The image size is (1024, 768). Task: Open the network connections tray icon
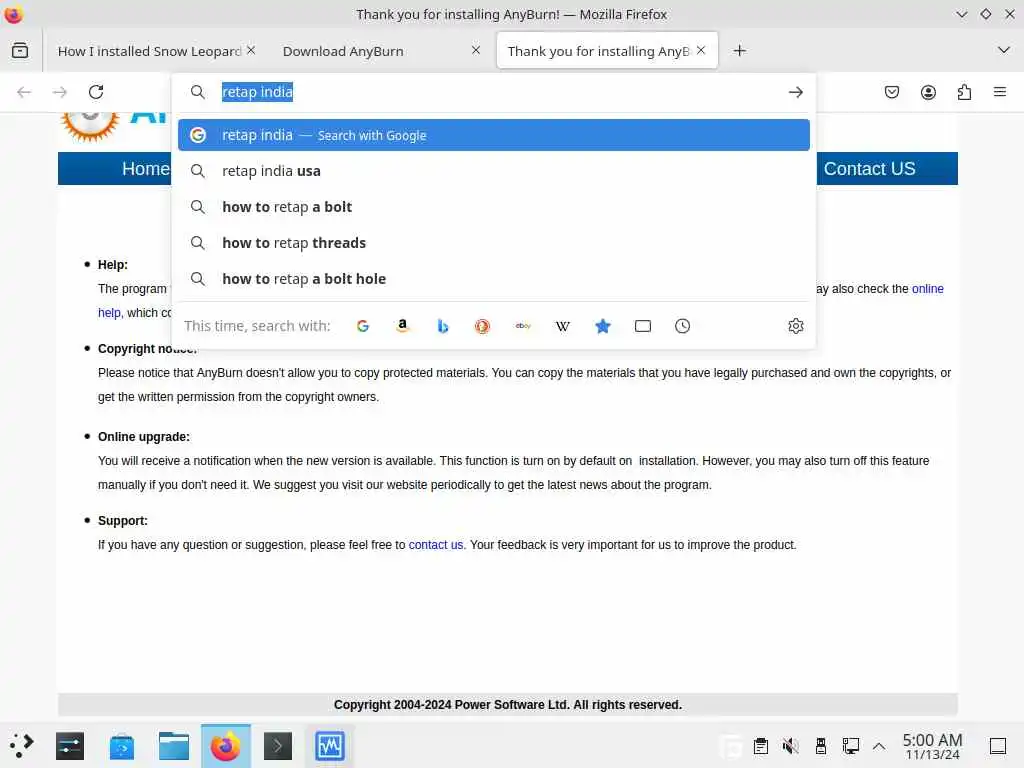tap(850, 746)
